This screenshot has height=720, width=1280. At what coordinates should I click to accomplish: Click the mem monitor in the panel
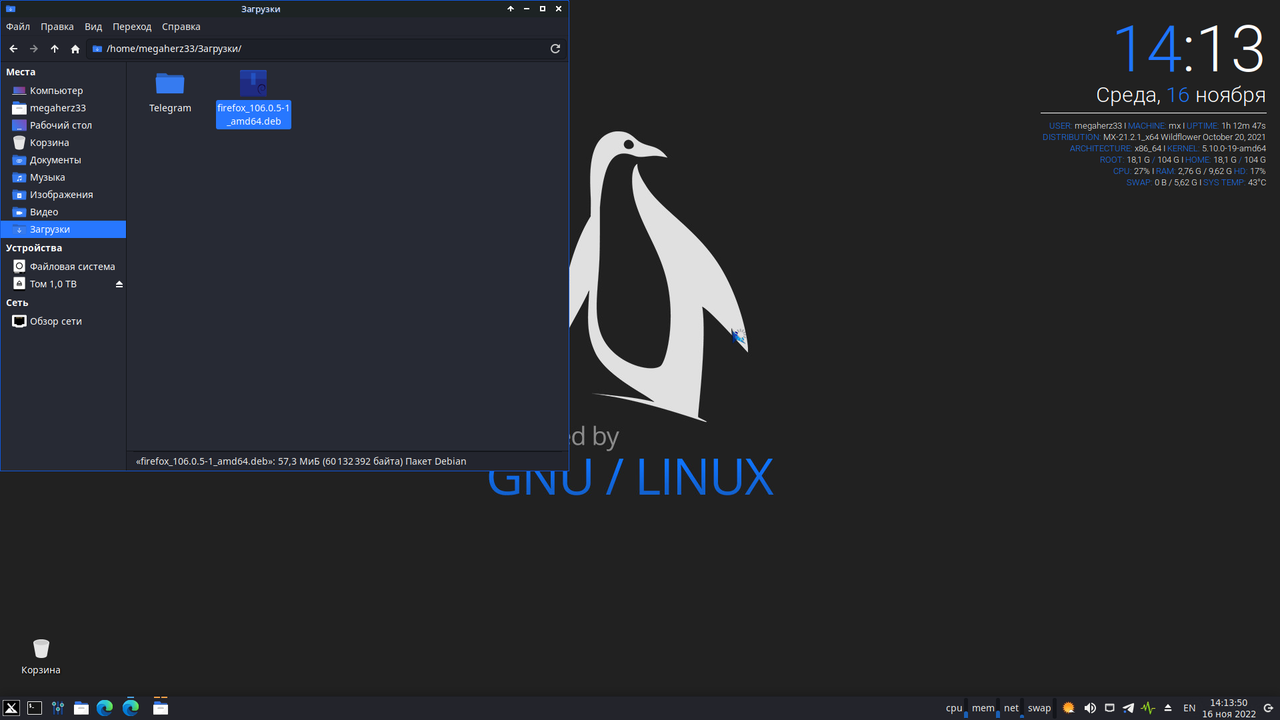985,708
